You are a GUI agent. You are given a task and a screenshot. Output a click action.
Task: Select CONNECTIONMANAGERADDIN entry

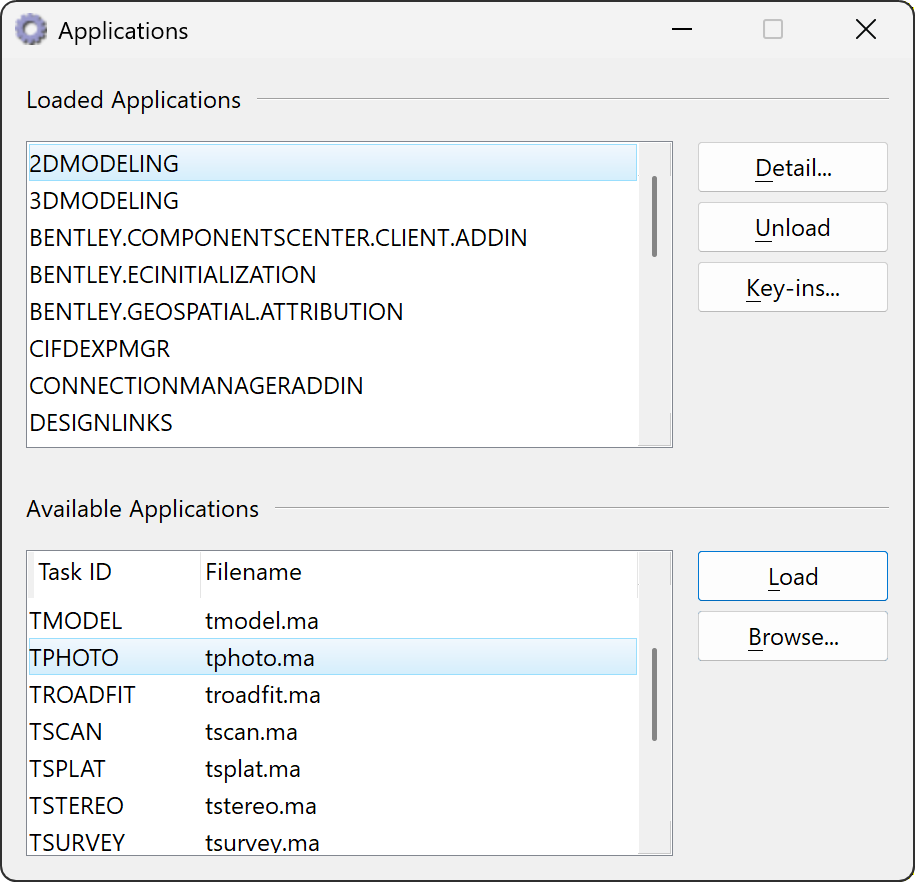point(333,386)
